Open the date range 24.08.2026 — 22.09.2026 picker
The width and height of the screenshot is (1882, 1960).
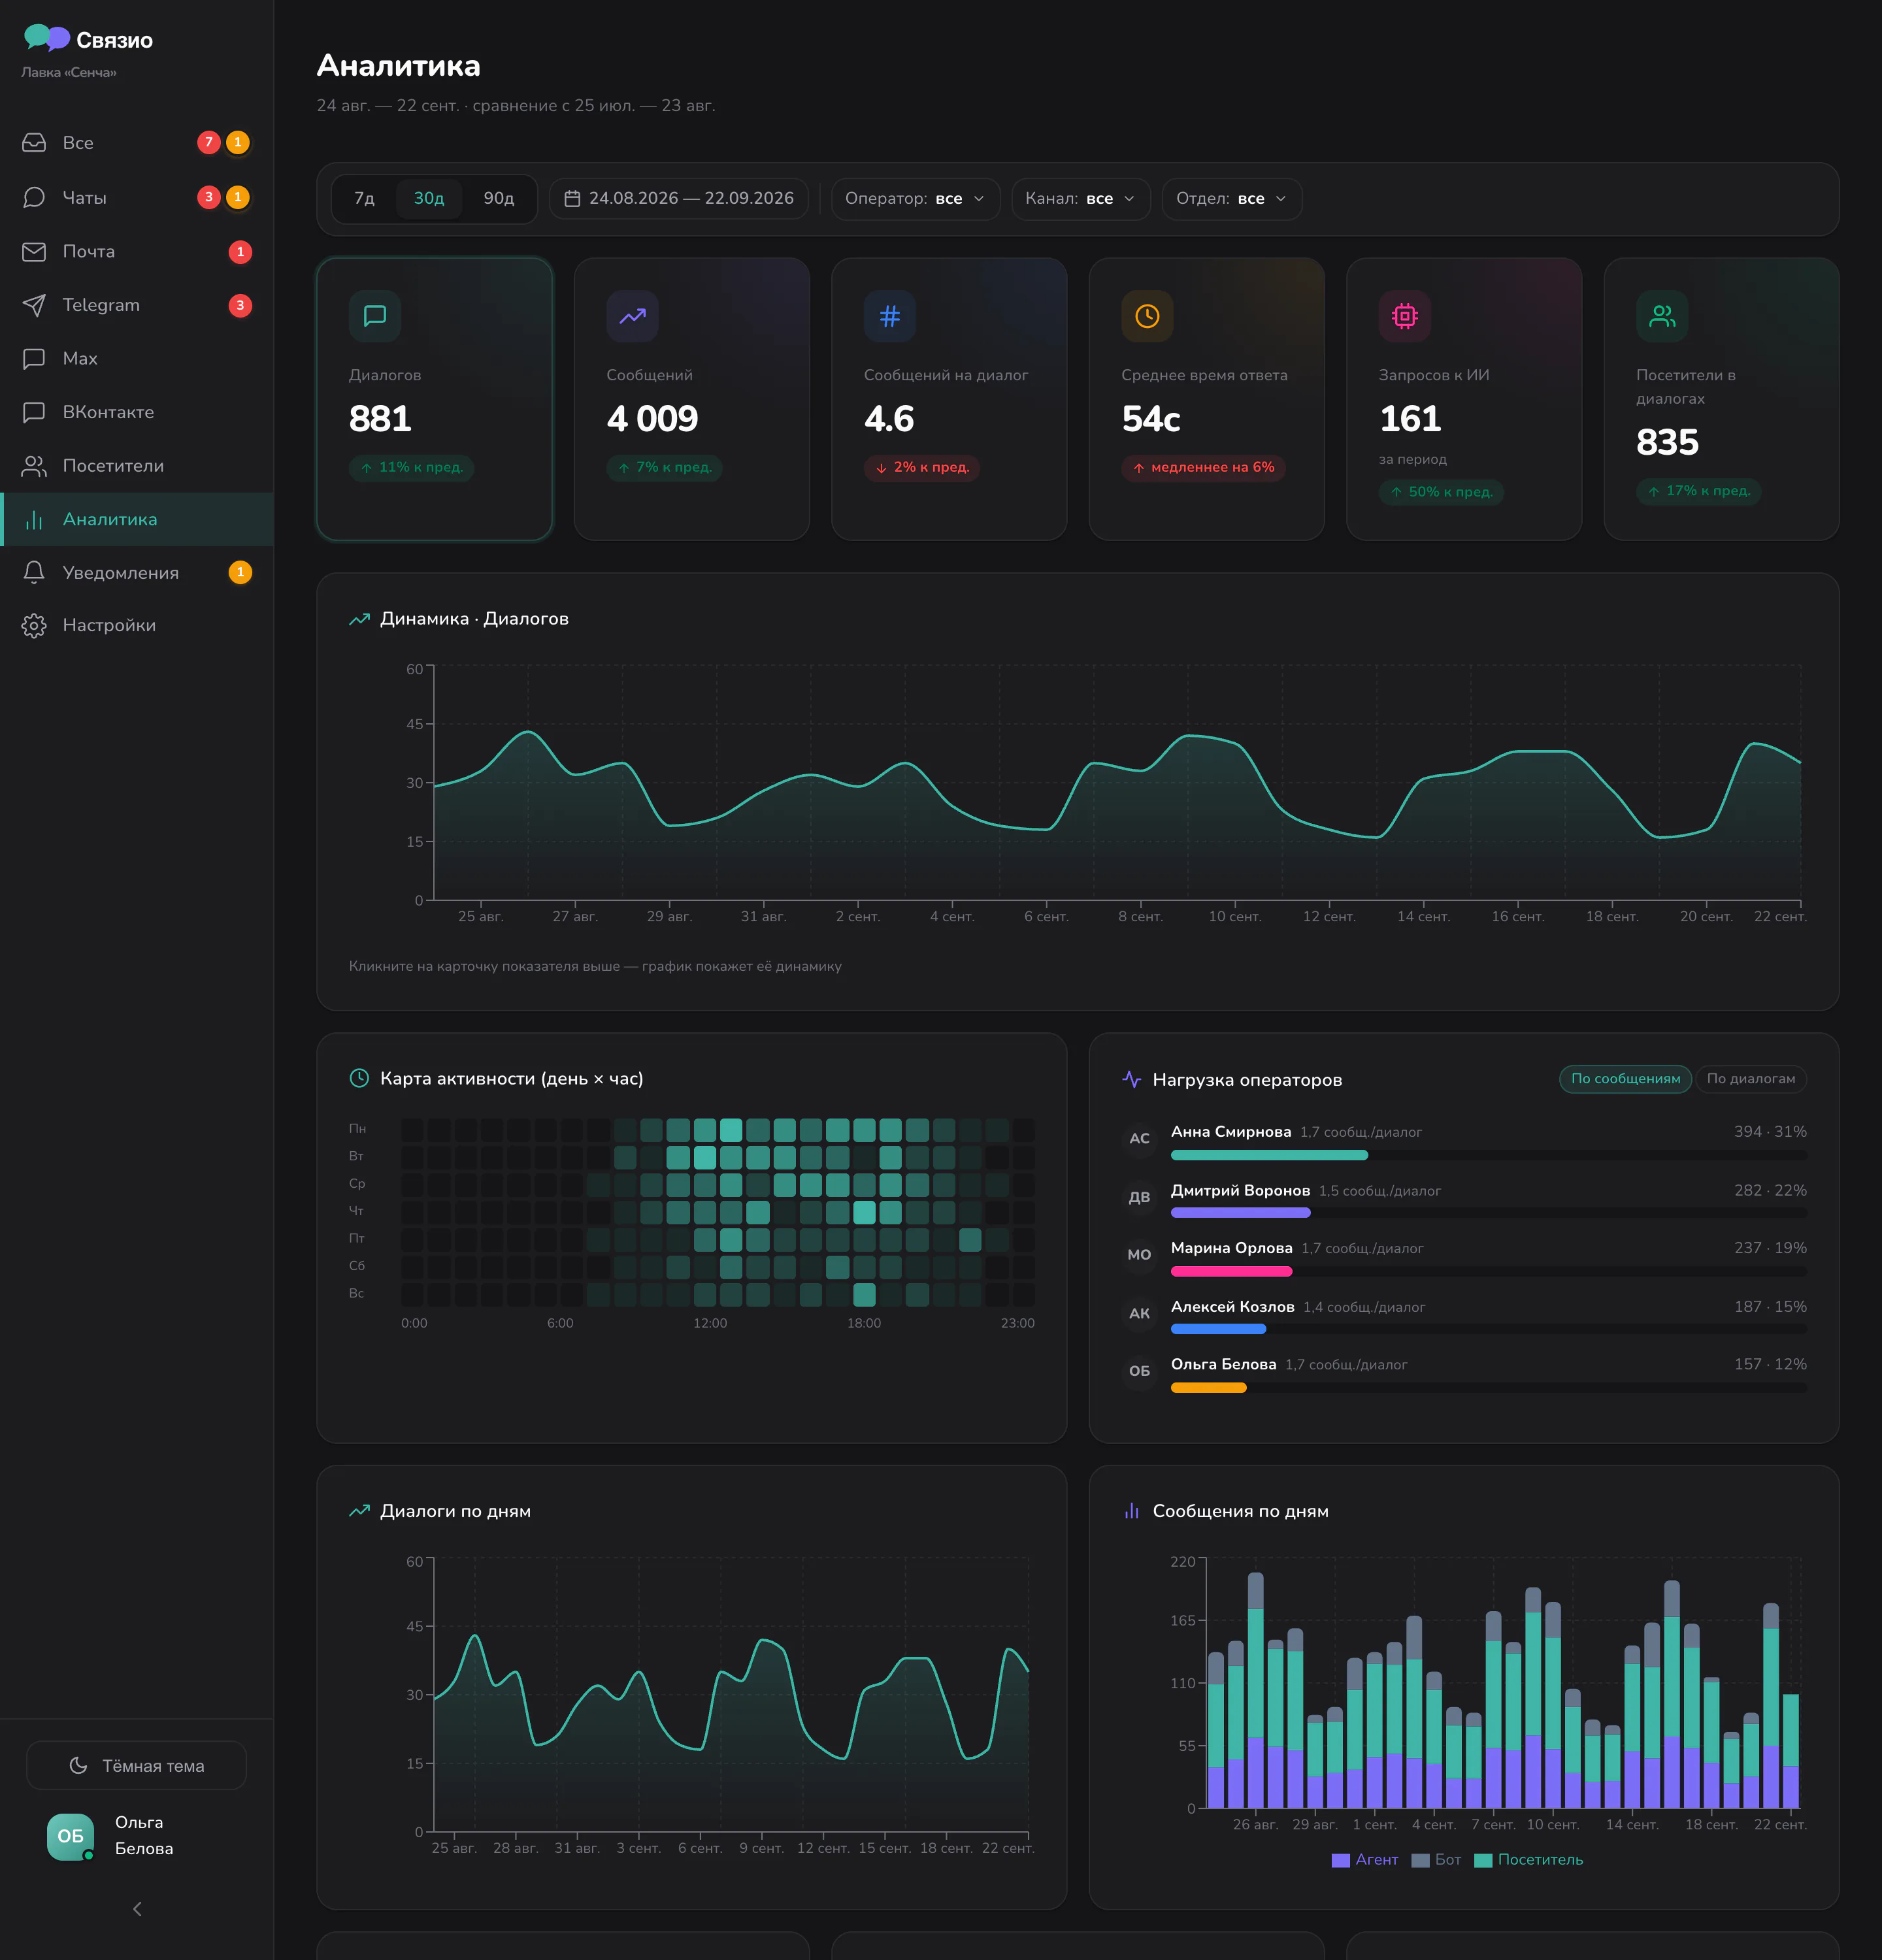(679, 199)
